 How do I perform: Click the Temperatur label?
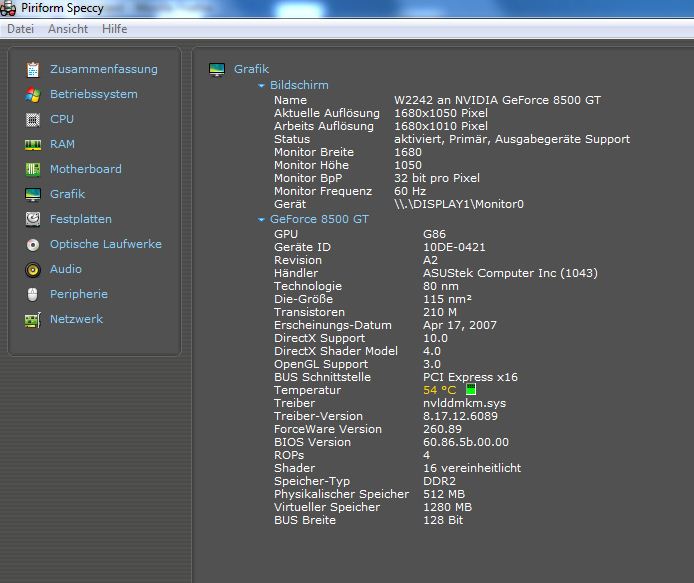pos(308,390)
